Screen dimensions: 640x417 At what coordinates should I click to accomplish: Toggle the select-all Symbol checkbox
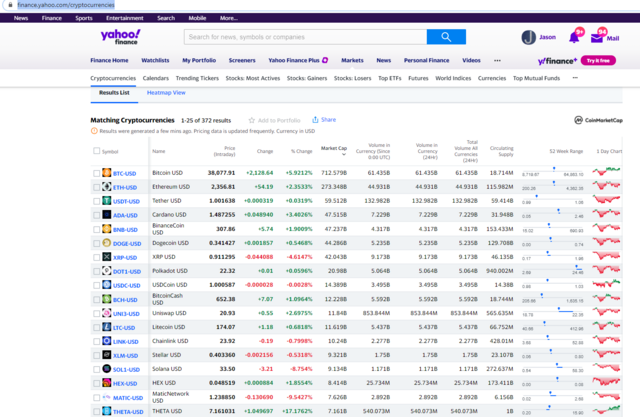pos(96,151)
